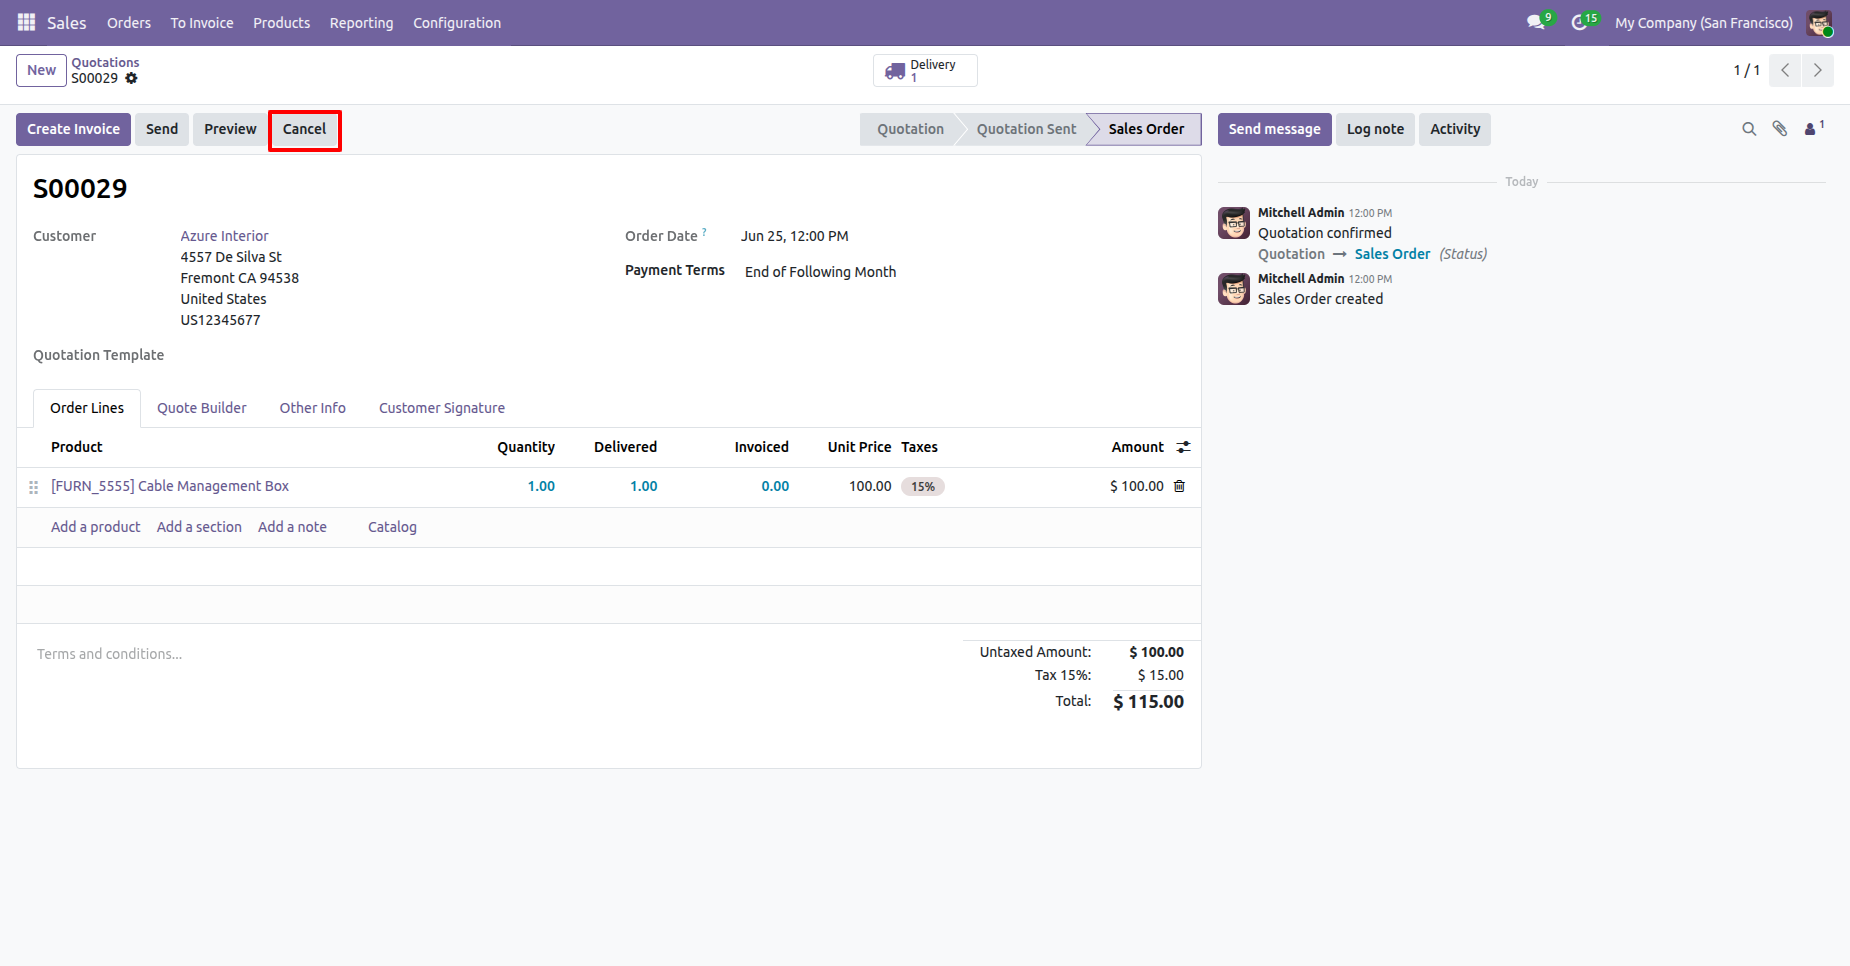Click the Payment Terms field value
1850x966 pixels.
[820, 272]
